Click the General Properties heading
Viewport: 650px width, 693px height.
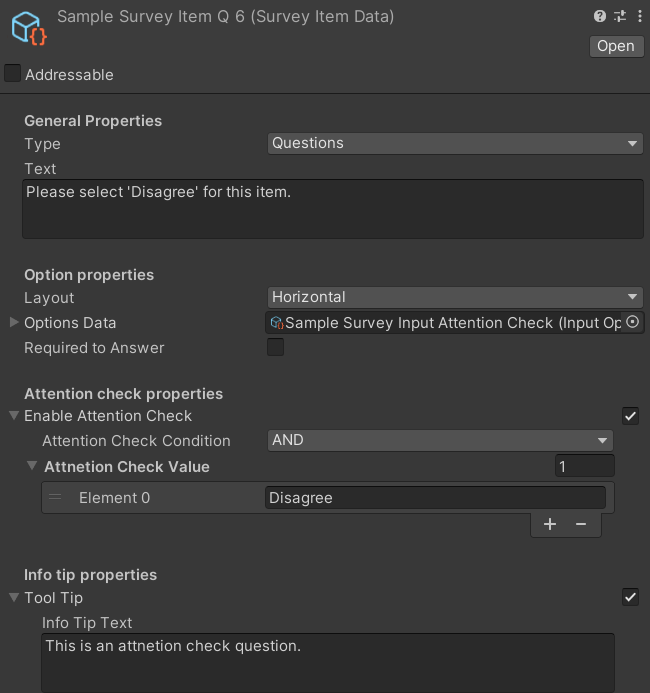click(x=93, y=121)
